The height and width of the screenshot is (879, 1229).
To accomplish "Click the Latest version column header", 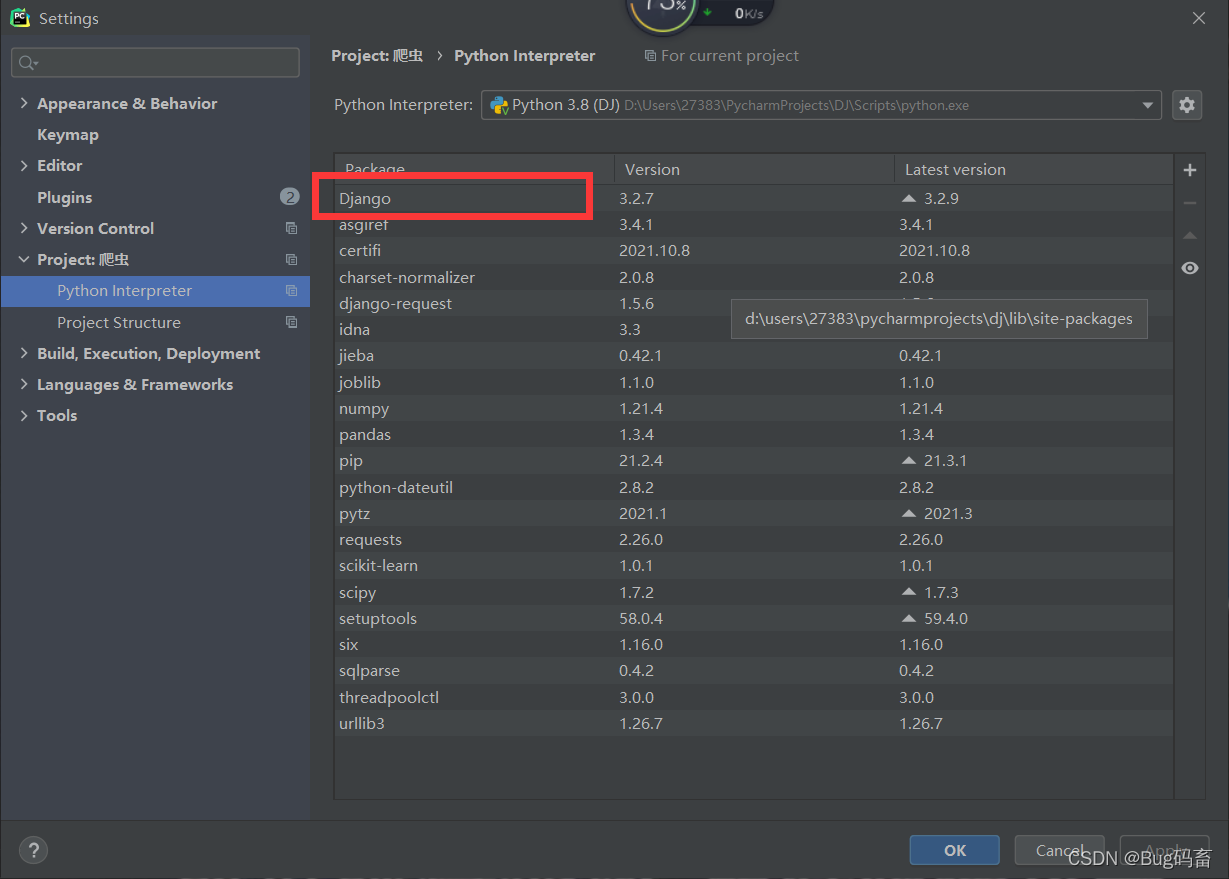I will pyautogui.click(x=1033, y=169).
